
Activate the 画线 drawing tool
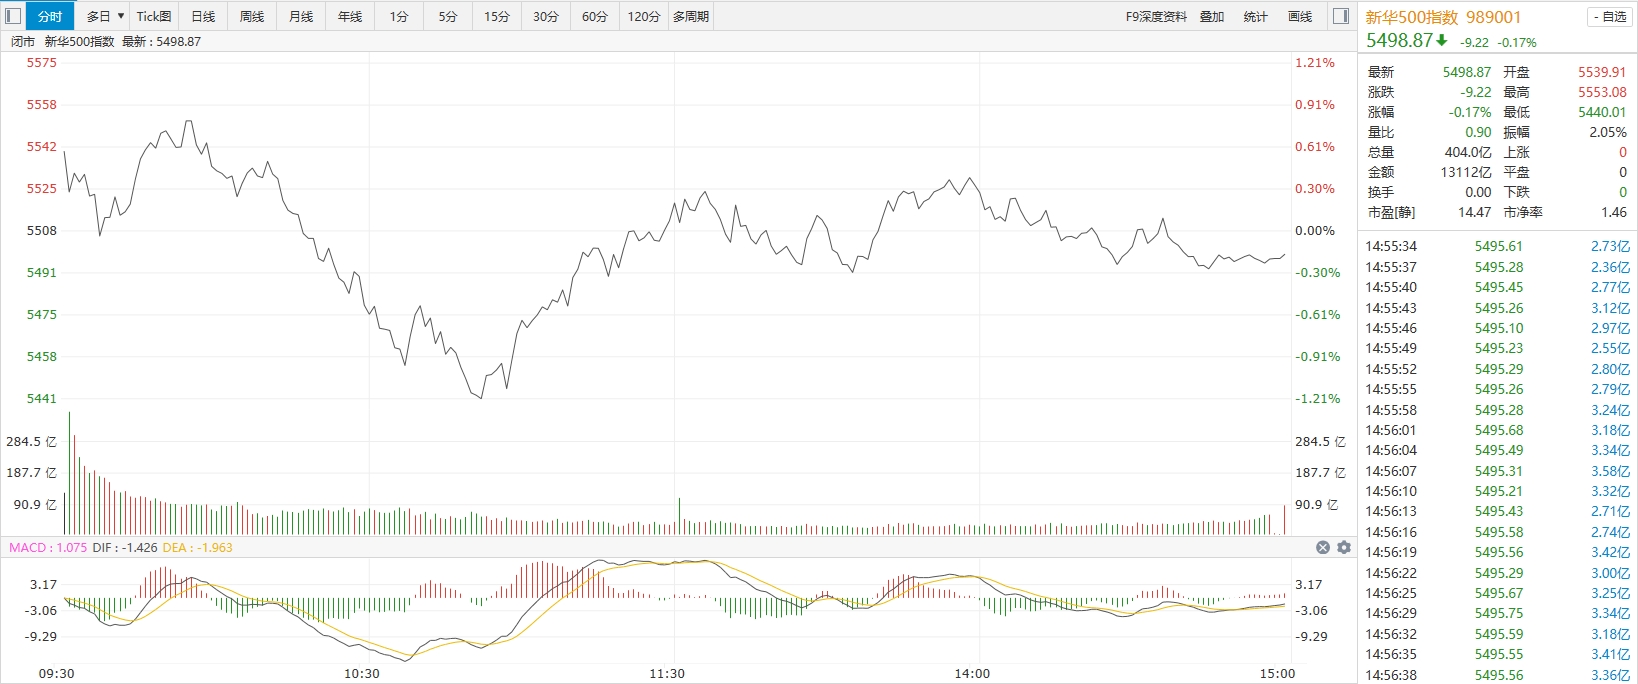click(x=1300, y=16)
